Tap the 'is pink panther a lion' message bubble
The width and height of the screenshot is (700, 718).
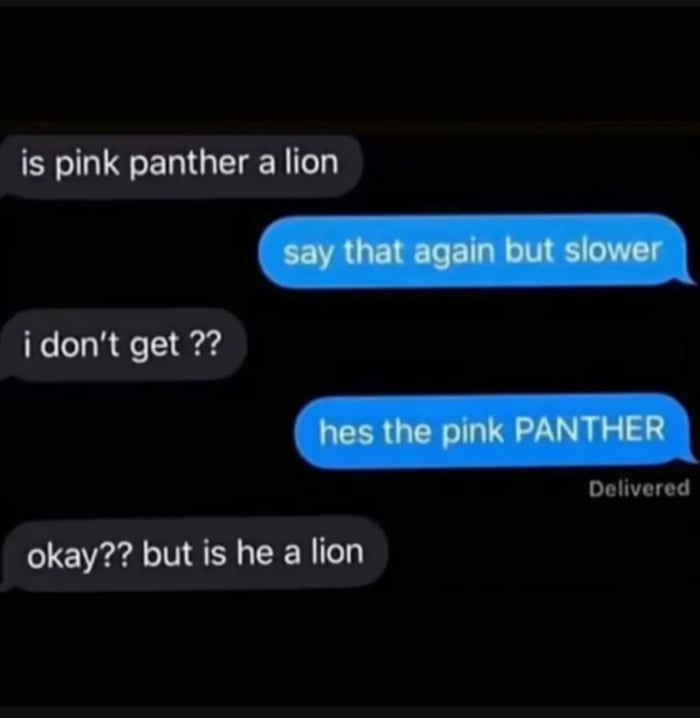(x=181, y=166)
